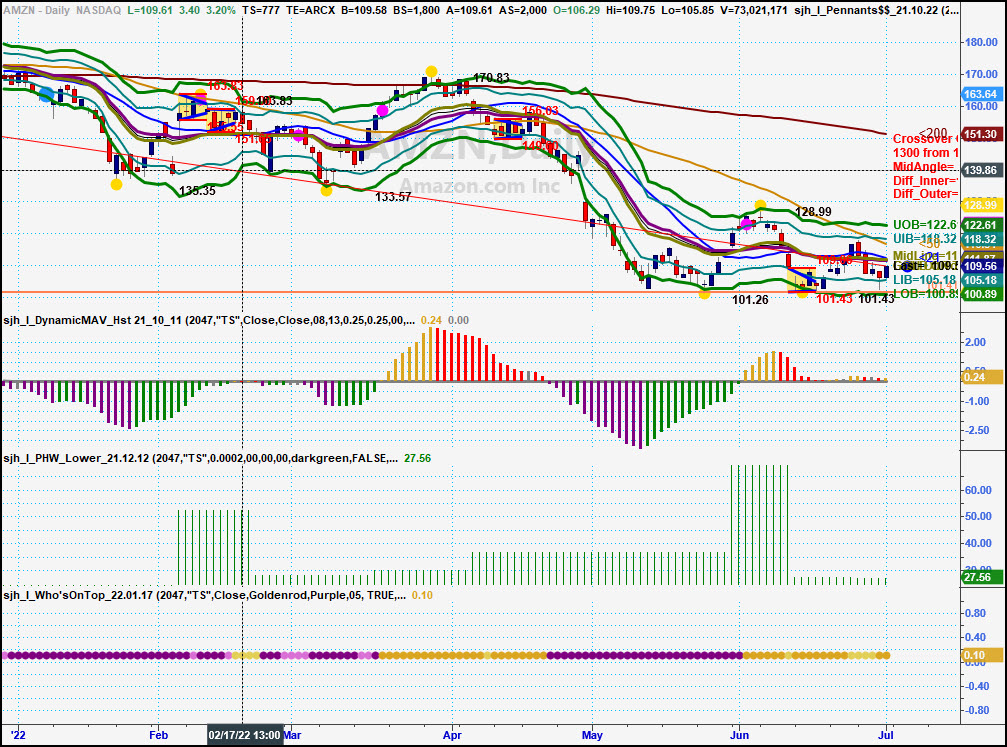The width and height of the screenshot is (1007, 747).
Task: Click the gold 0.10 Who'sOnTop axis marker
Action: pyautogui.click(x=981, y=655)
